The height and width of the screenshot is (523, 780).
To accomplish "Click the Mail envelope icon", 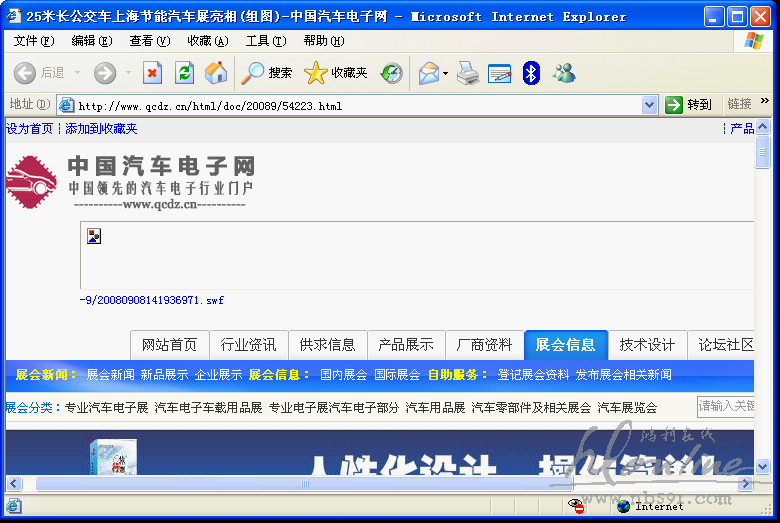I will tap(429, 74).
